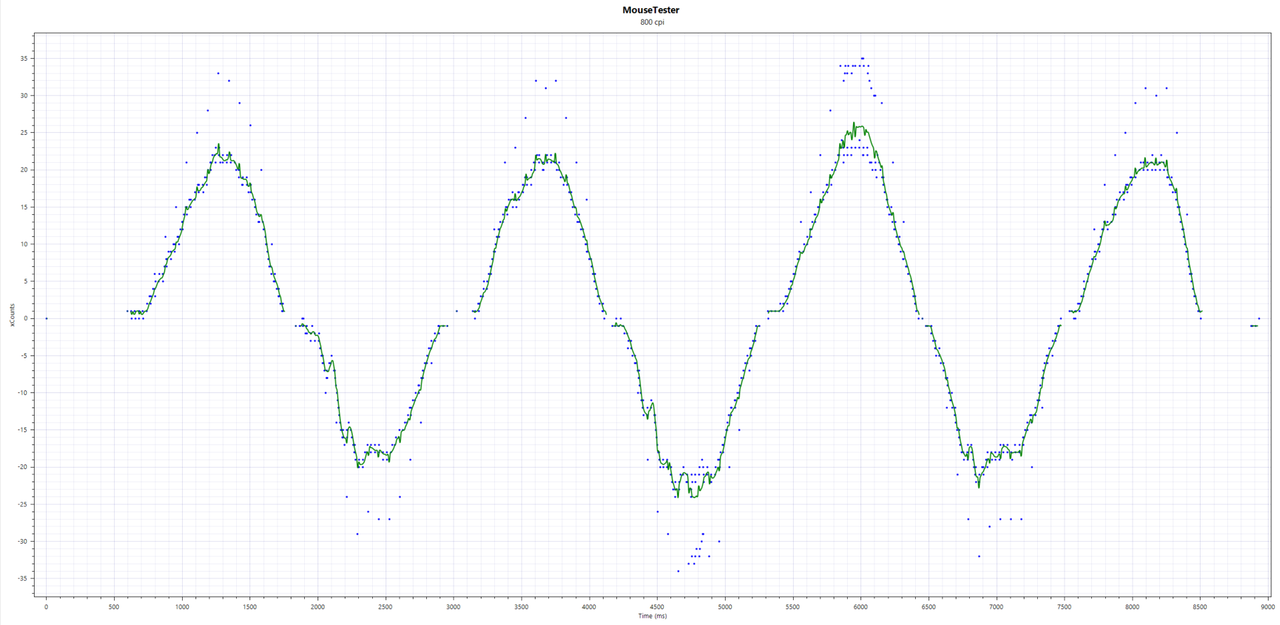Select the '7000' time axis tick label
The width and height of the screenshot is (1280, 625).
tap(996, 606)
